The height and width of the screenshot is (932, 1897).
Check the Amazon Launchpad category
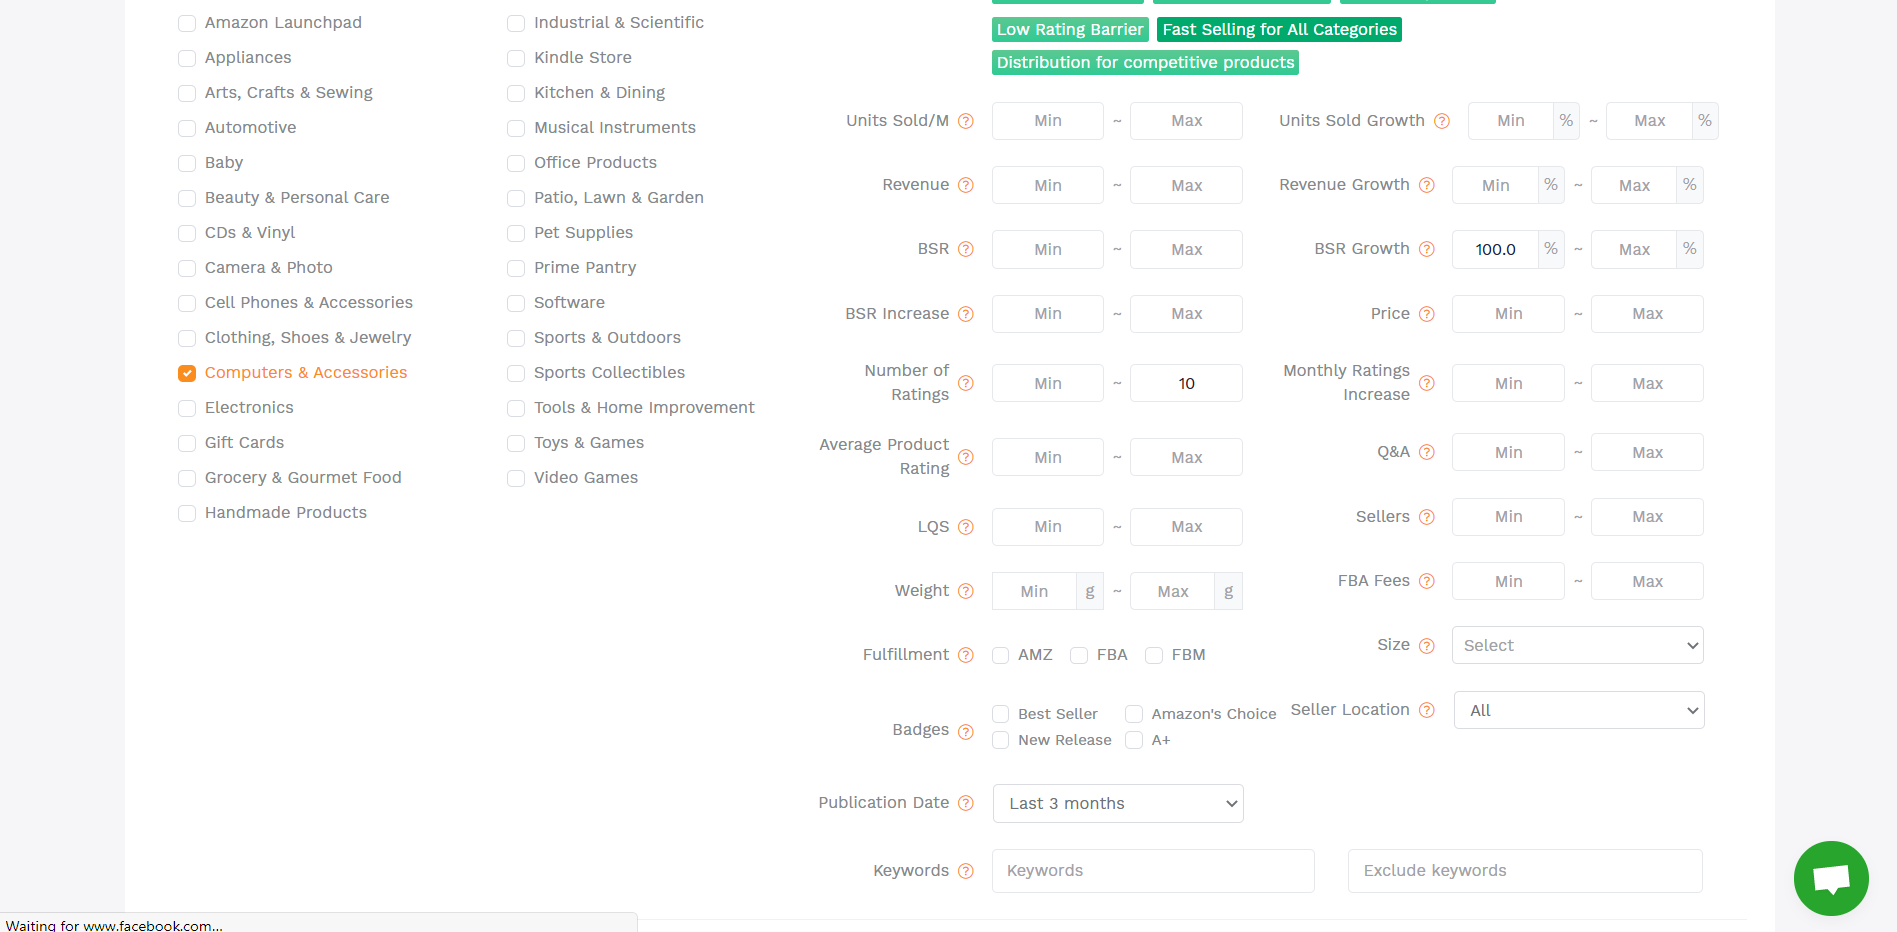click(x=187, y=23)
